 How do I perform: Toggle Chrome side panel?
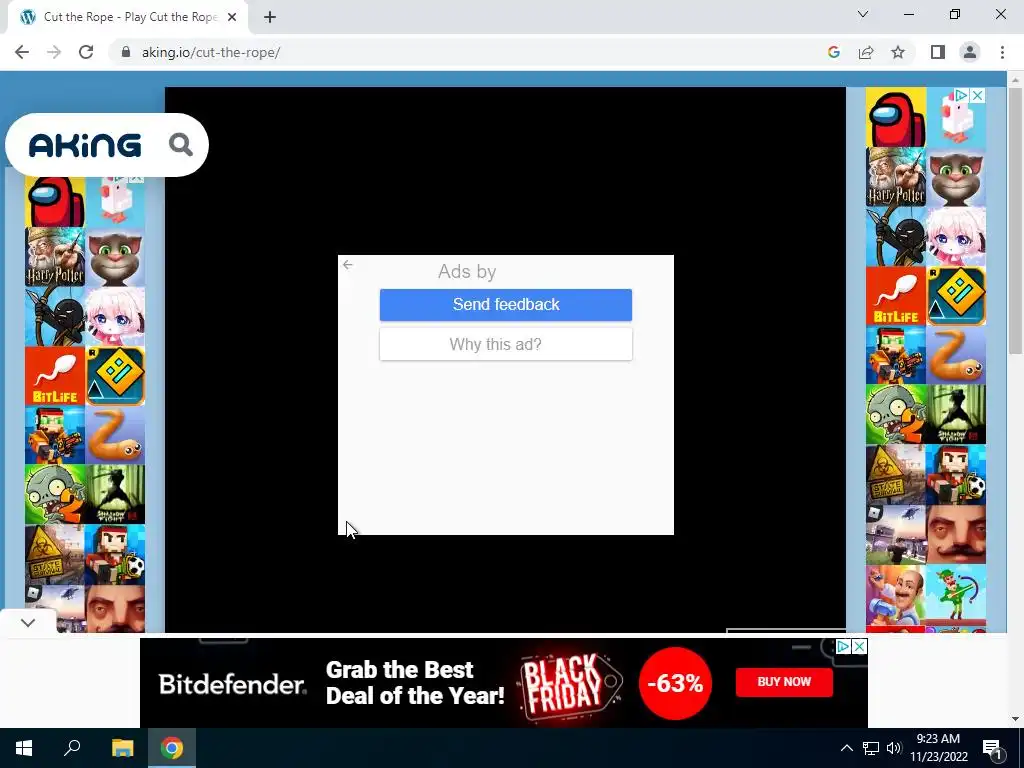click(938, 52)
